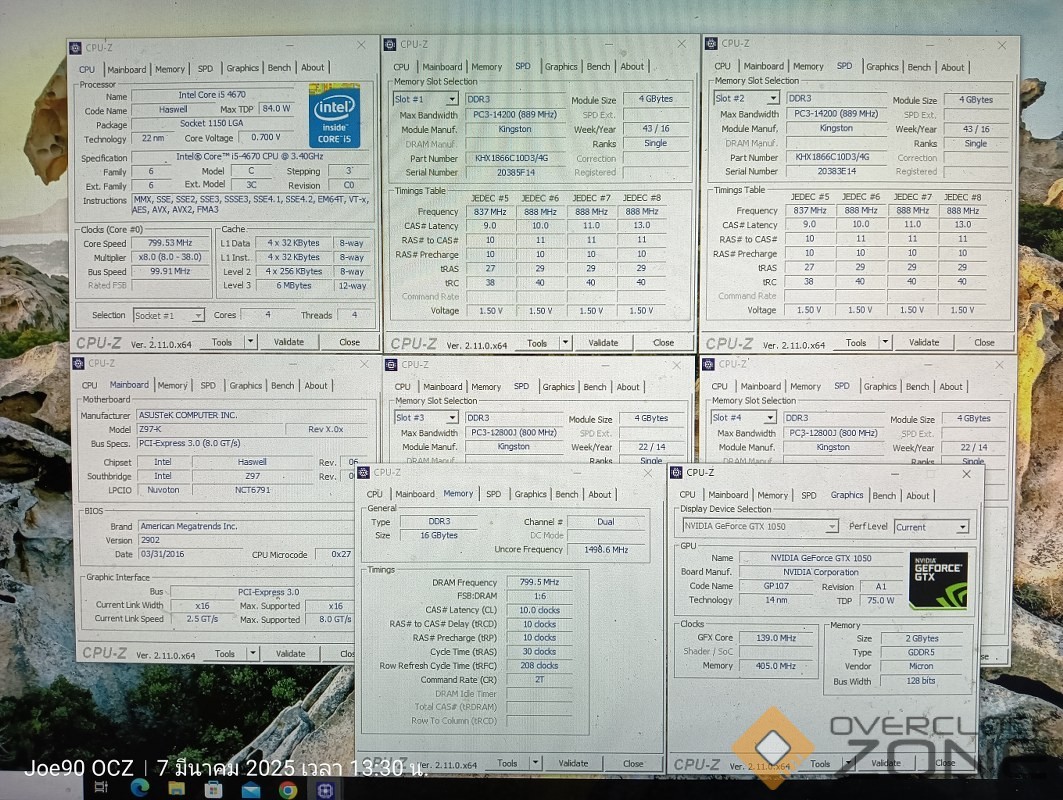The width and height of the screenshot is (1063, 800).
Task: Expand the Socket #1 selection dropdown
Action: point(197,315)
